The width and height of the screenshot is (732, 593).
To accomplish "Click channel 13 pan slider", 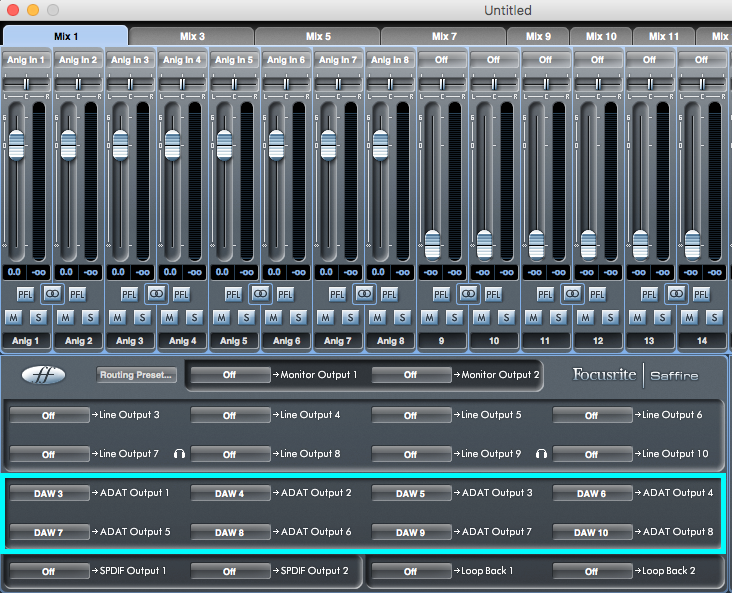I will [650, 84].
